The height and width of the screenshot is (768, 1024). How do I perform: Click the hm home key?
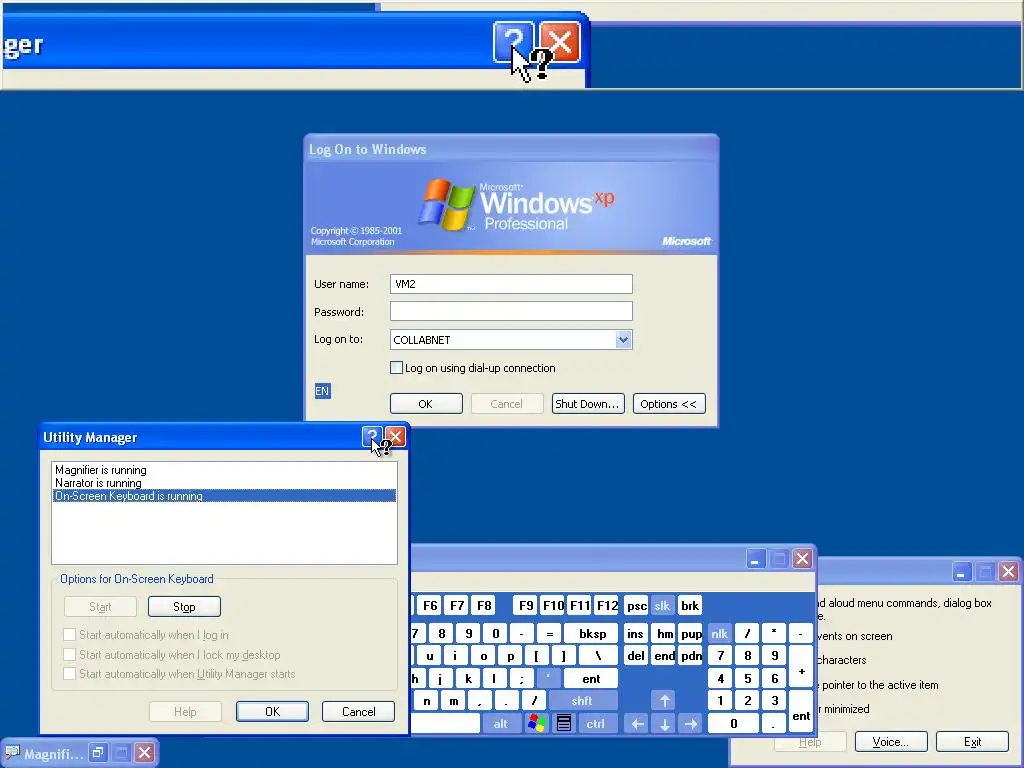pyautogui.click(x=664, y=633)
